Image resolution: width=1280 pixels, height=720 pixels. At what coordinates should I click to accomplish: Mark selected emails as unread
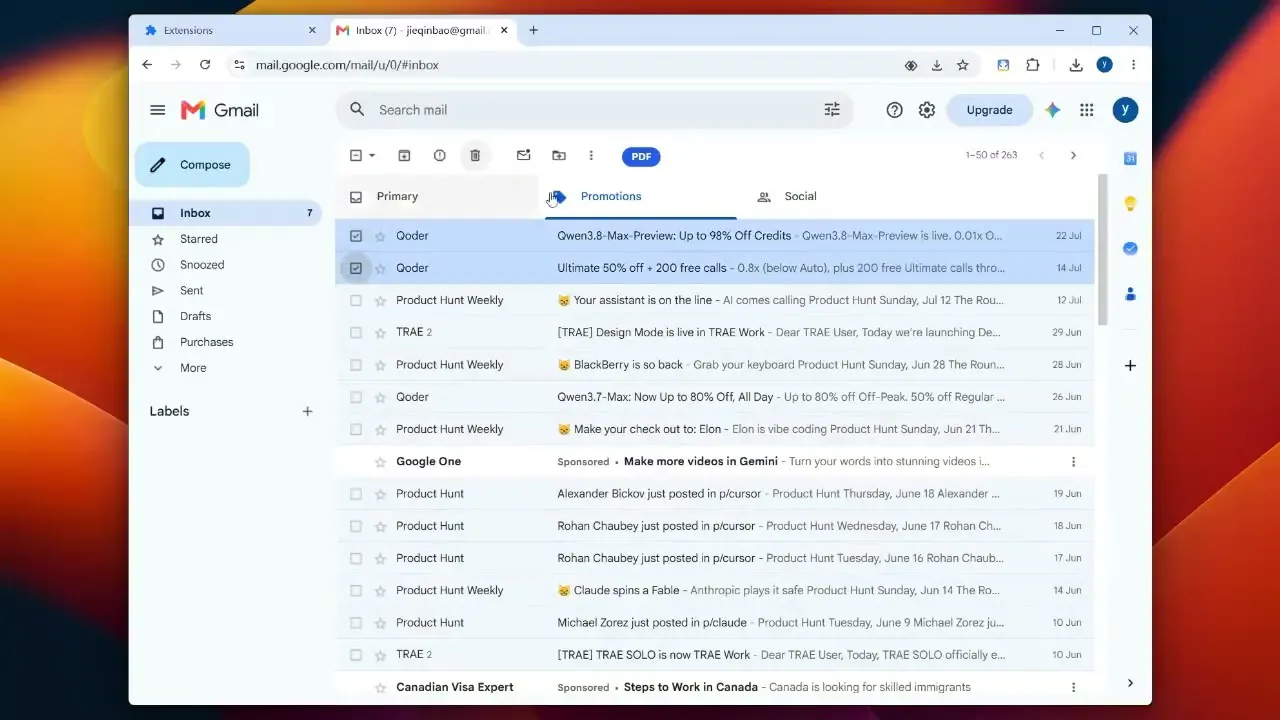point(523,156)
